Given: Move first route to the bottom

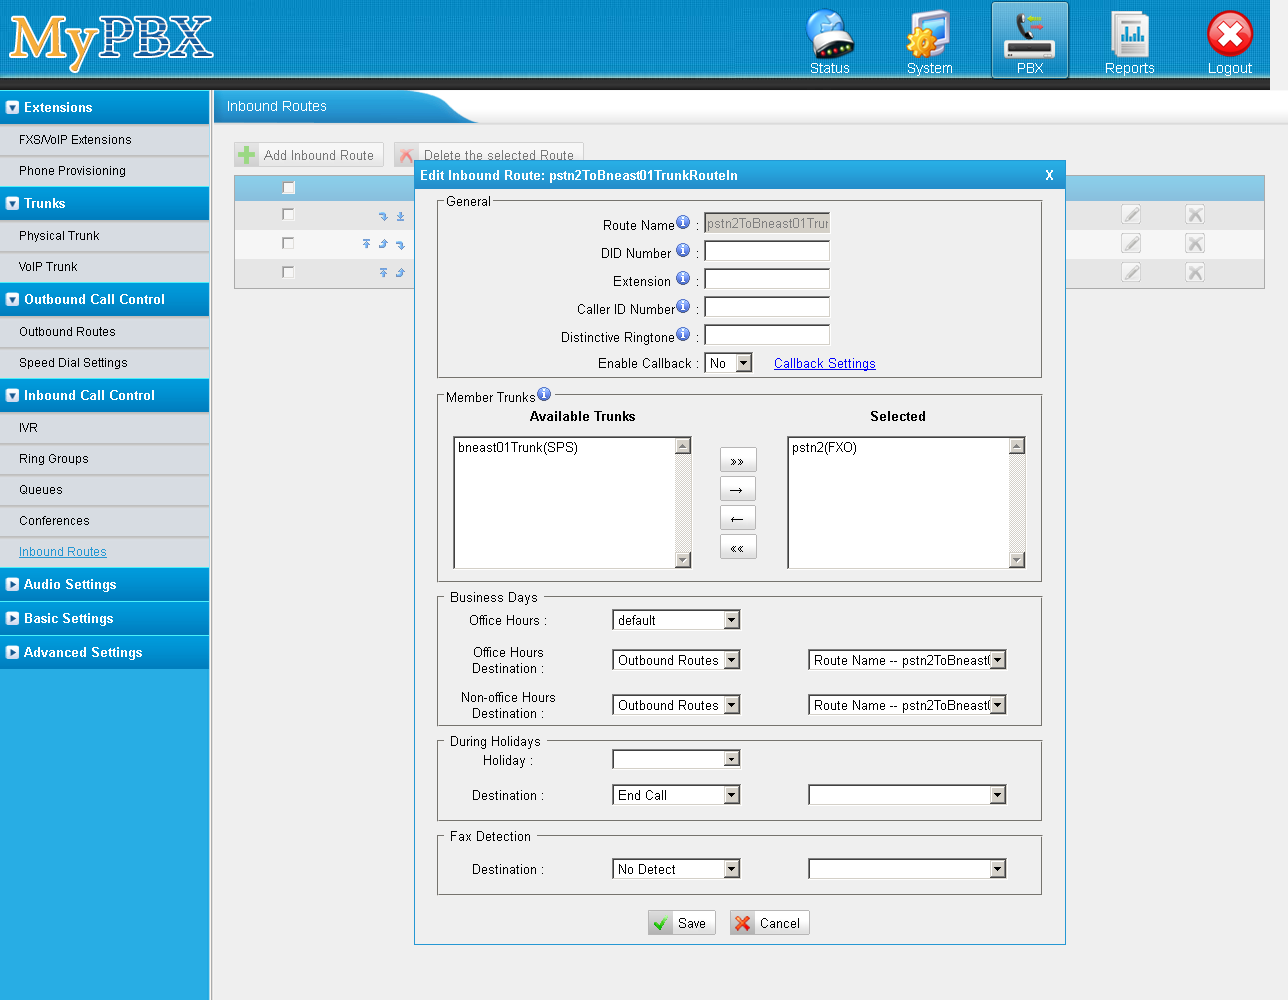Looking at the screenshot, I should click(x=400, y=216).
